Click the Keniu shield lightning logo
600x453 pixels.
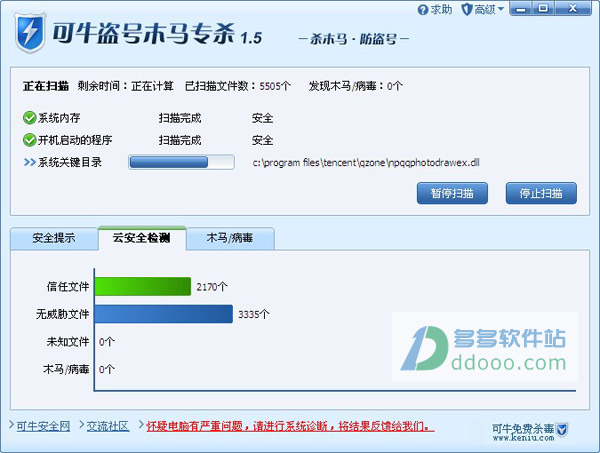31,33
